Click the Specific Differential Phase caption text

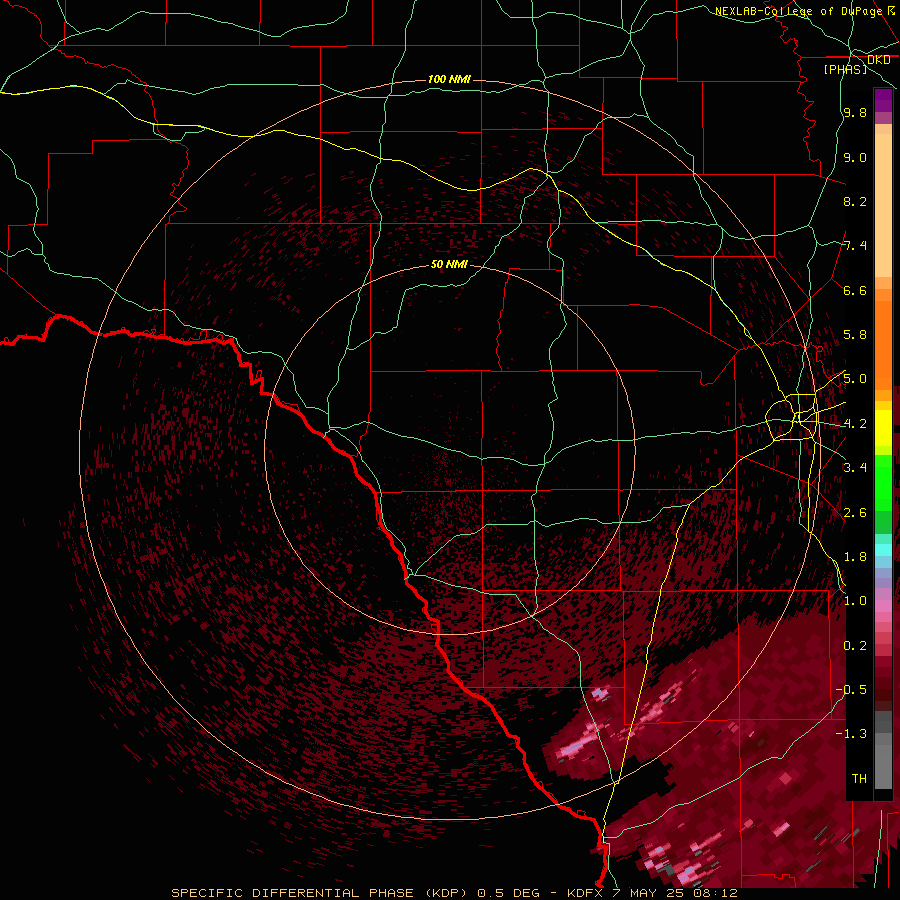click(x=453, y=893)
